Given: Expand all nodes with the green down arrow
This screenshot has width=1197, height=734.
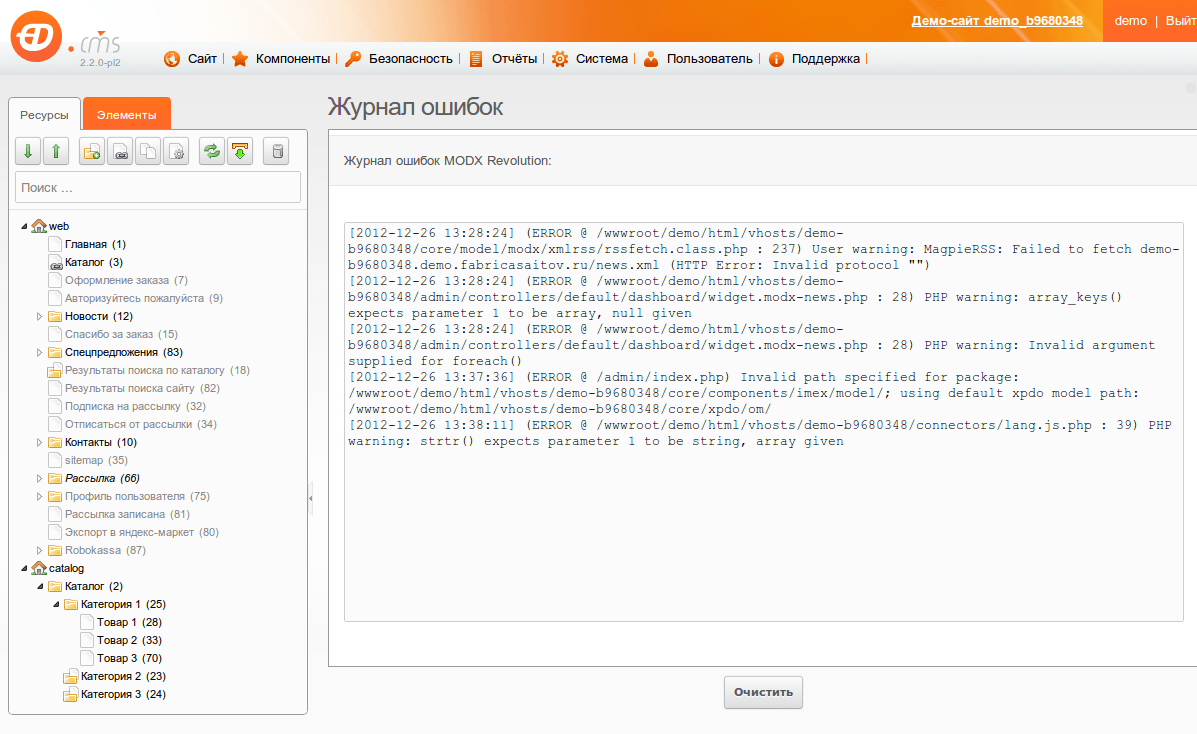Looking at the screenshot, I should point(28,151).
